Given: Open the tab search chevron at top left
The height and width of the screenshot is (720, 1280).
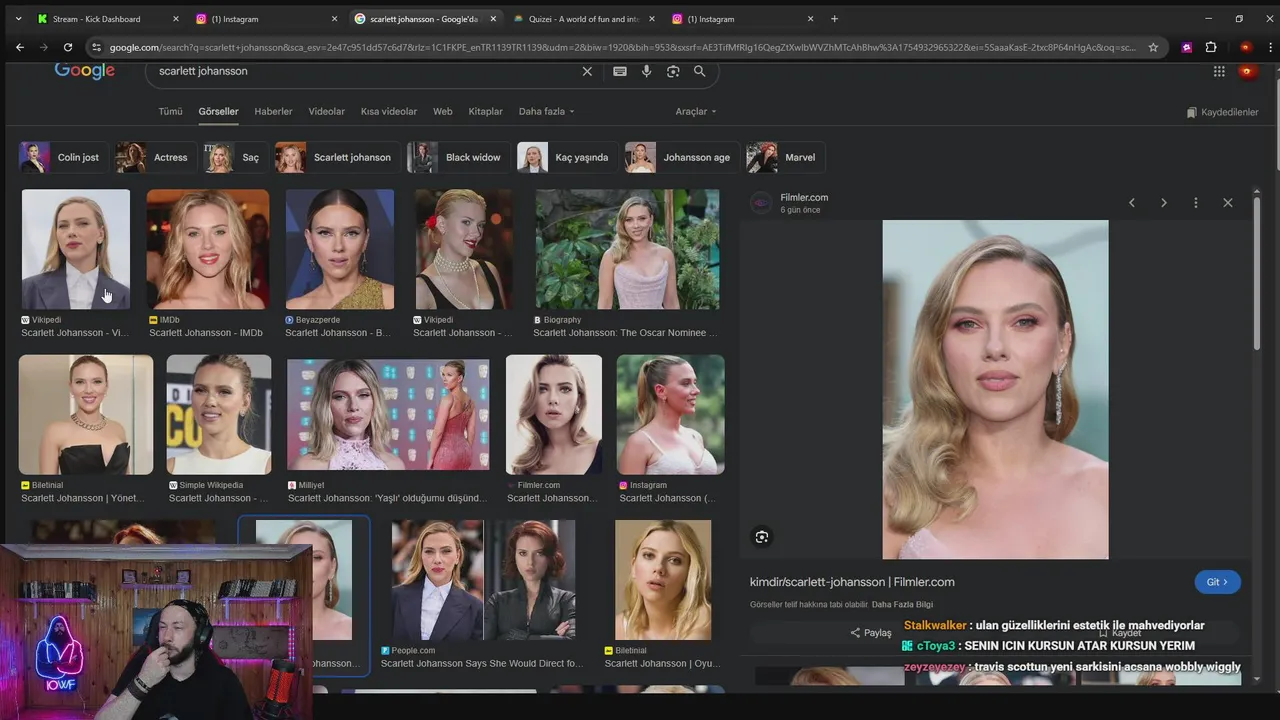Looking at the screenshot, I should tap(17, 18).
